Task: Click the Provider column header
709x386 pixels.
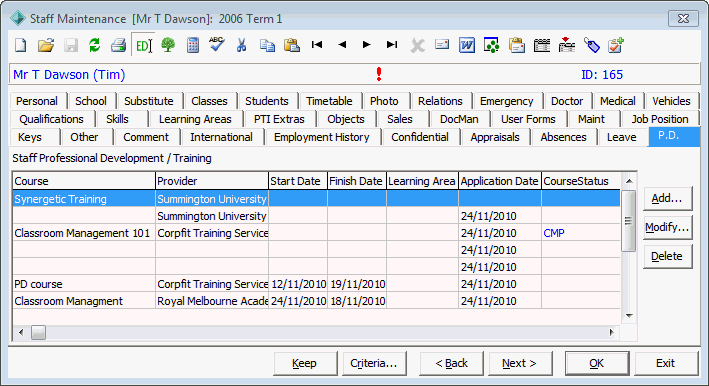Action: point(212,181)
